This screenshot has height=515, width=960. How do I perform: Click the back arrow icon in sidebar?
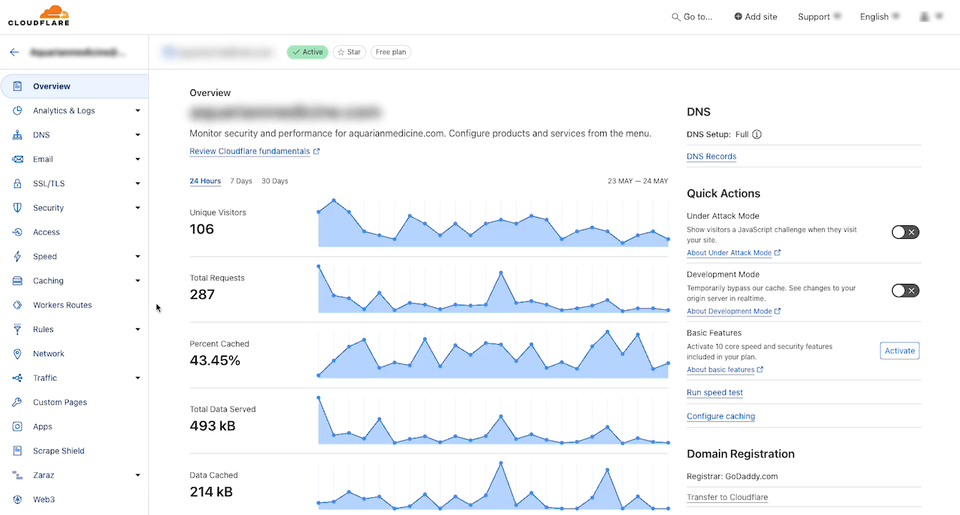click(x=15, y=52)
